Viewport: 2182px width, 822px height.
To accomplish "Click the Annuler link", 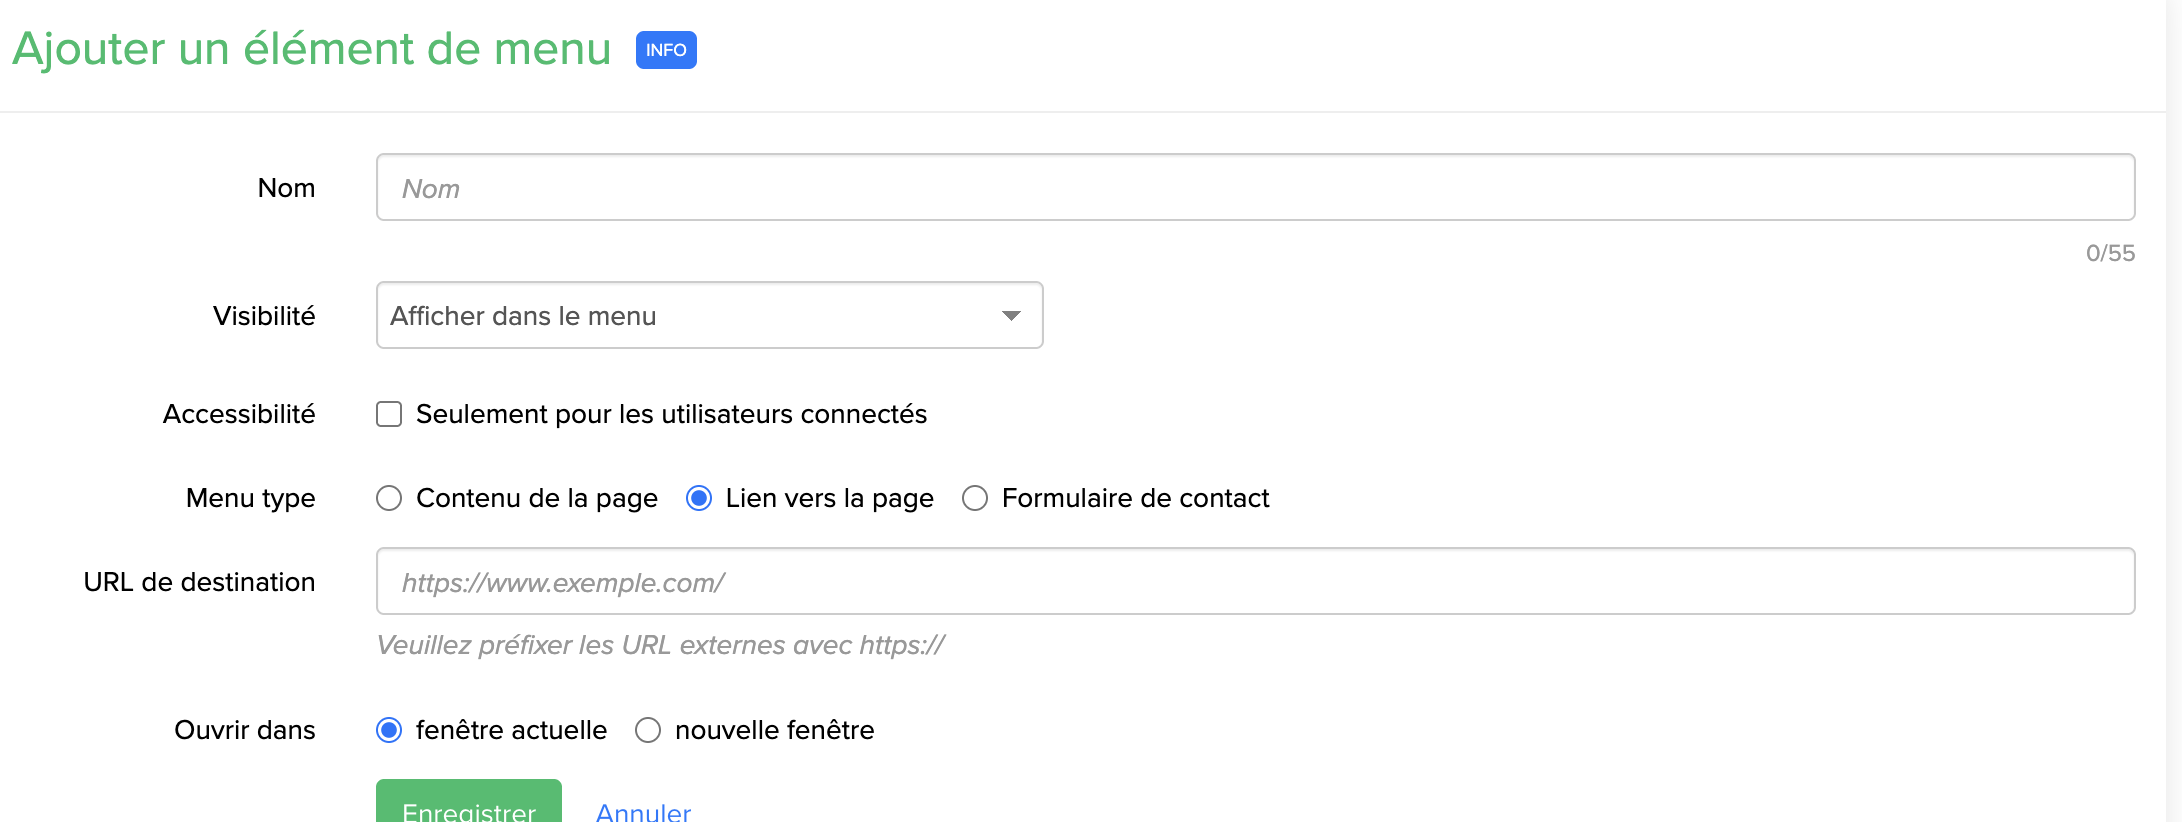I will 643,812.
